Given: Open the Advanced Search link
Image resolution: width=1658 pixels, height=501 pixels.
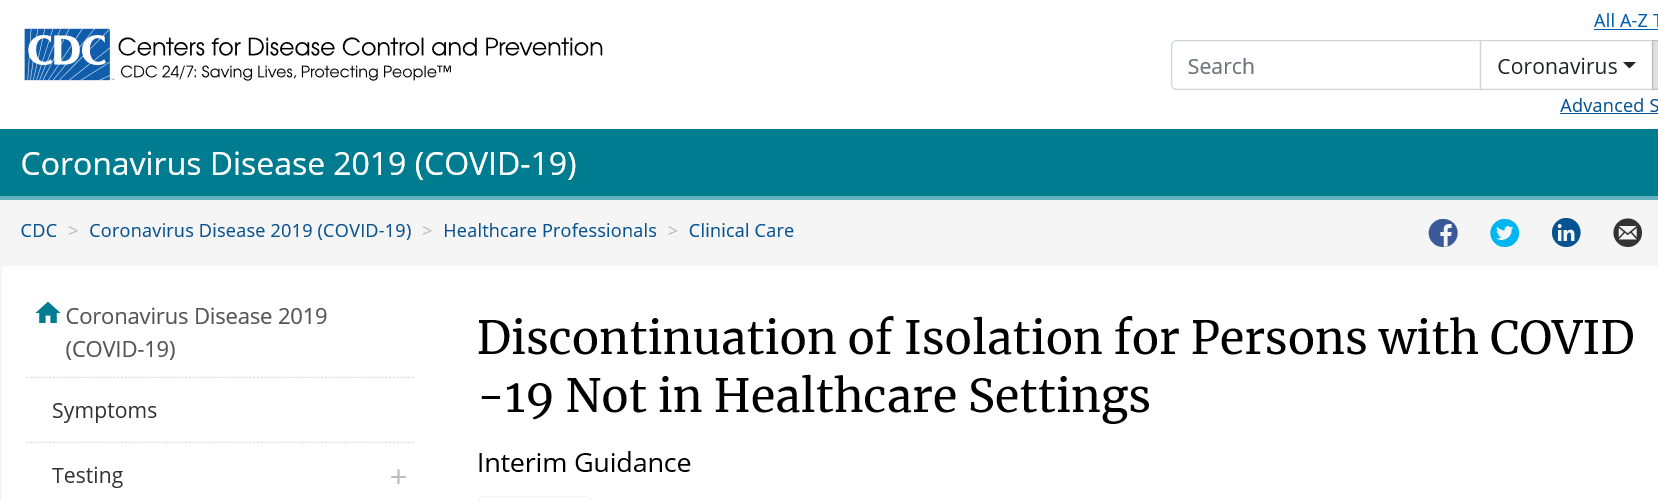Looking at the screenshot, I should point(1608,105).
